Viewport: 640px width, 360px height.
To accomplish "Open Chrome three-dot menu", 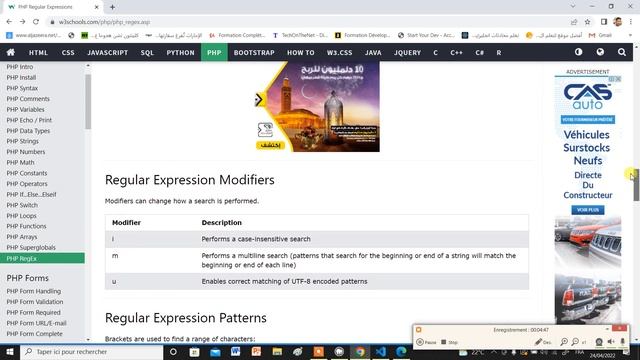I will tap(631, 22).
